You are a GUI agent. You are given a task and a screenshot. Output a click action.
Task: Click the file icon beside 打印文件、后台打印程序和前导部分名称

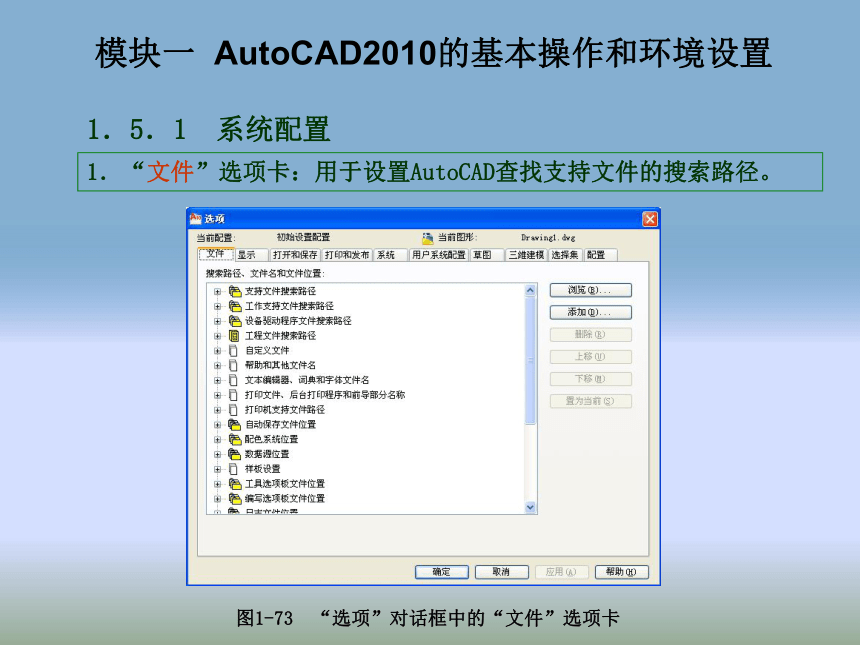pyautogui.click(x=234, y=395)
